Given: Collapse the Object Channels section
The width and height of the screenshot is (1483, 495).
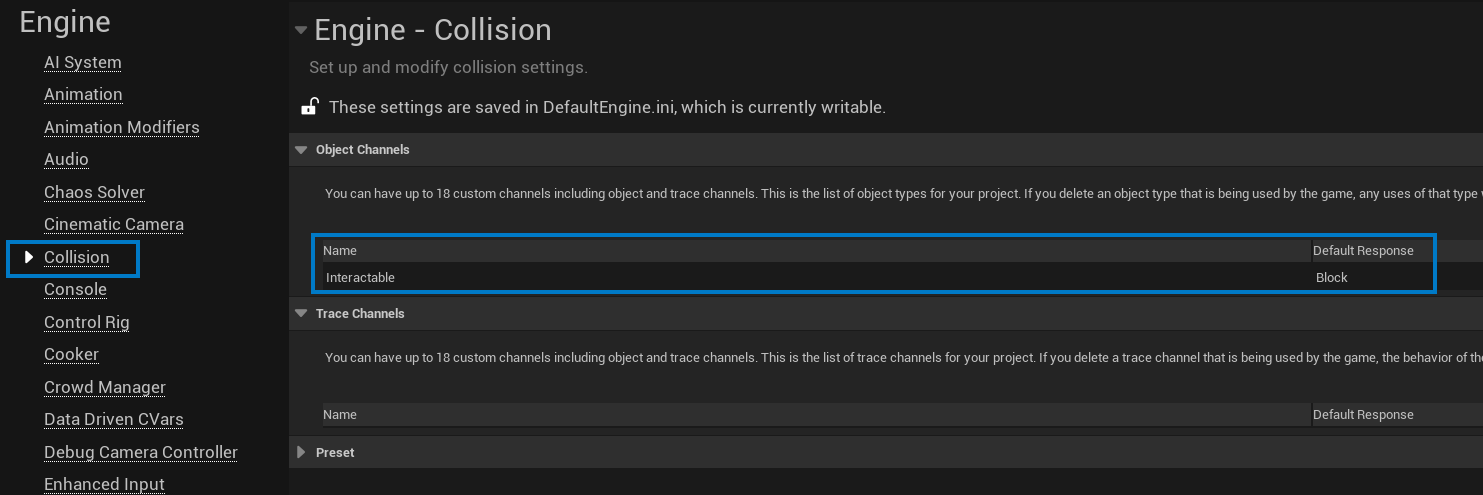Looking at the screenshot, I should pyautogui.click(x=300, y=150).
